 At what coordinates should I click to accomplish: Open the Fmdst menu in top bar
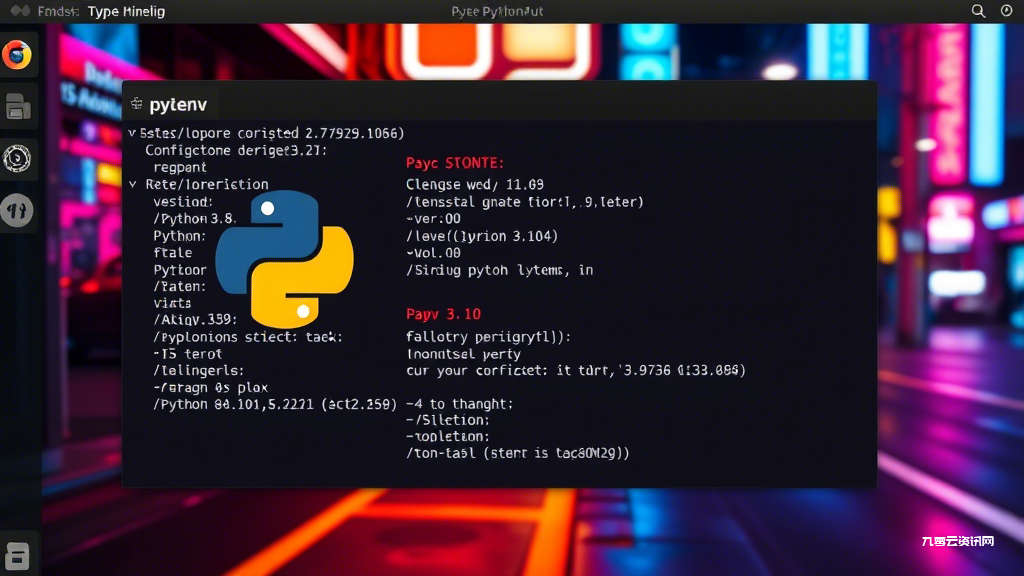click(58, 11)
